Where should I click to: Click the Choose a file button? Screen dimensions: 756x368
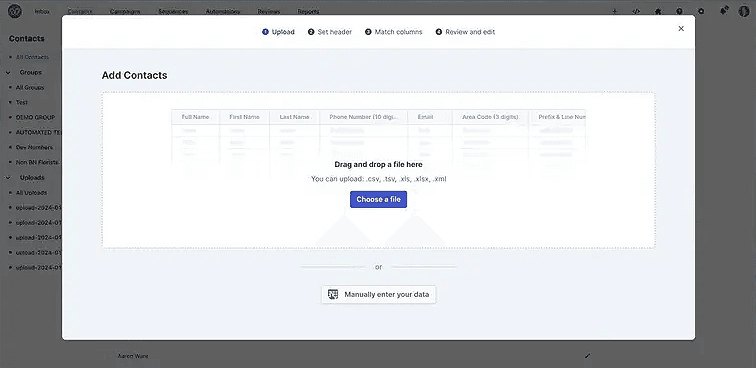pos(378,199)
